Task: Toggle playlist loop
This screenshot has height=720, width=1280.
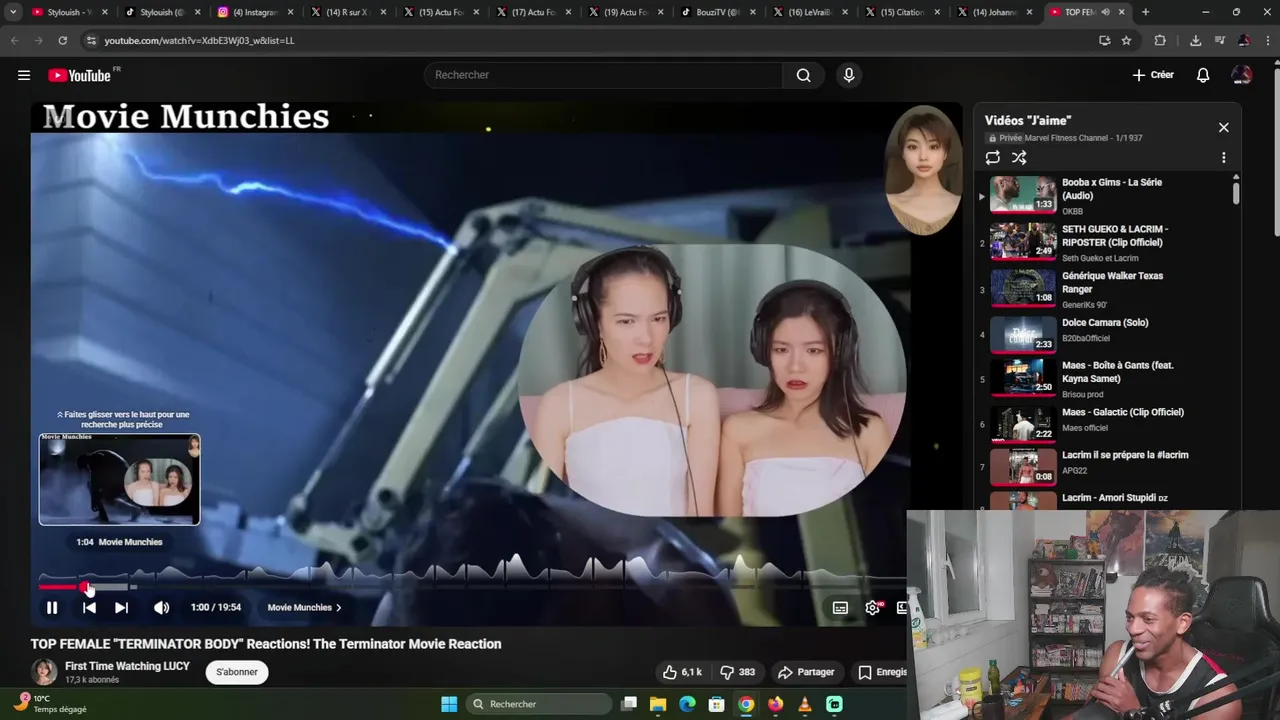Action: pyautogui.click(x=992, y=157)
